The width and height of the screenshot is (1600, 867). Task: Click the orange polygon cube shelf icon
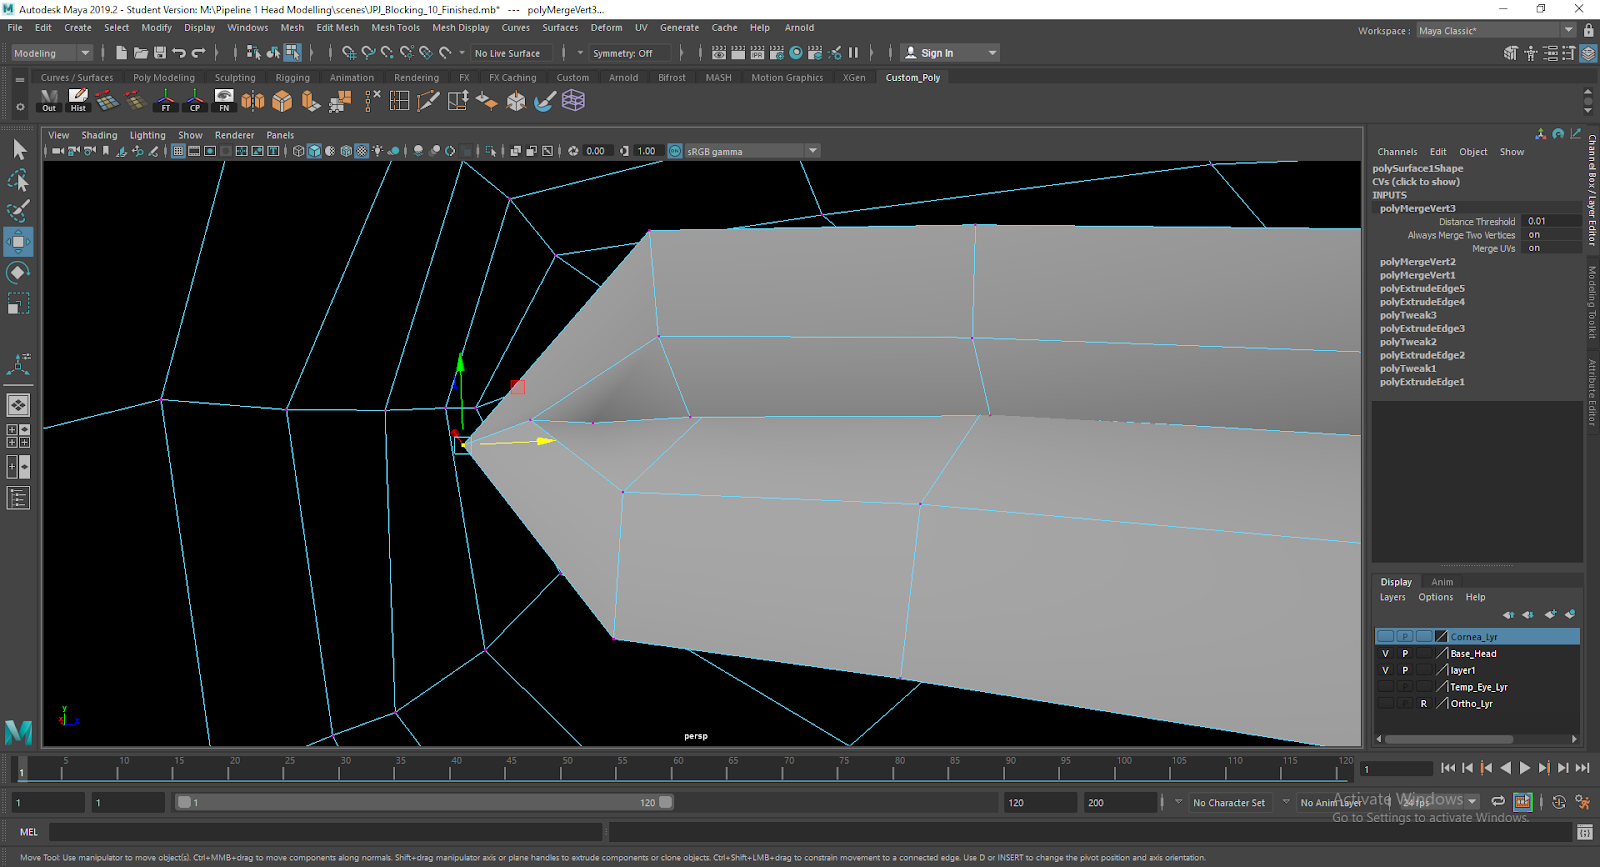coord(282,101)
